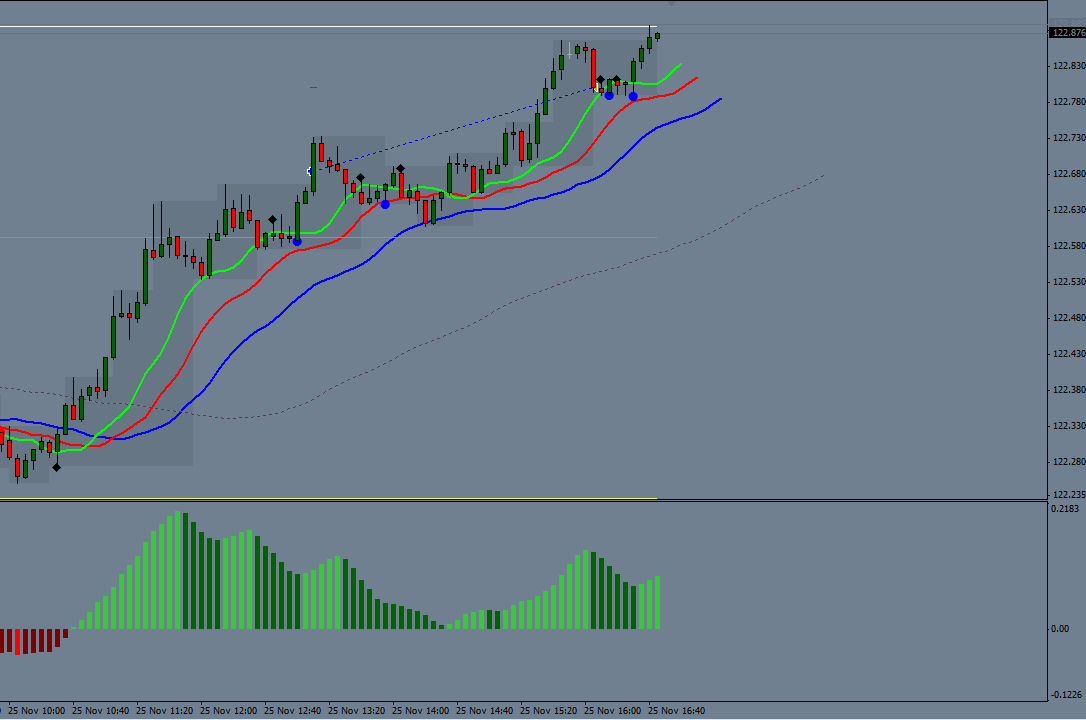This screenshot has width=1086, height=720.
Task: Select the thin blue horizontal level line
Action: (328, 237)
